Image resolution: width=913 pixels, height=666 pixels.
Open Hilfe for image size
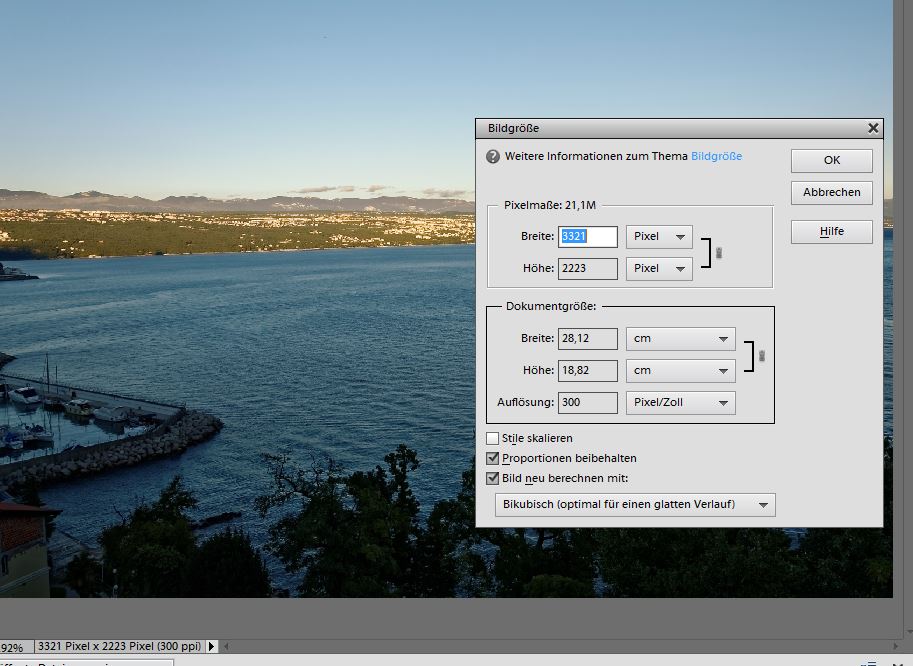[831, 232]
